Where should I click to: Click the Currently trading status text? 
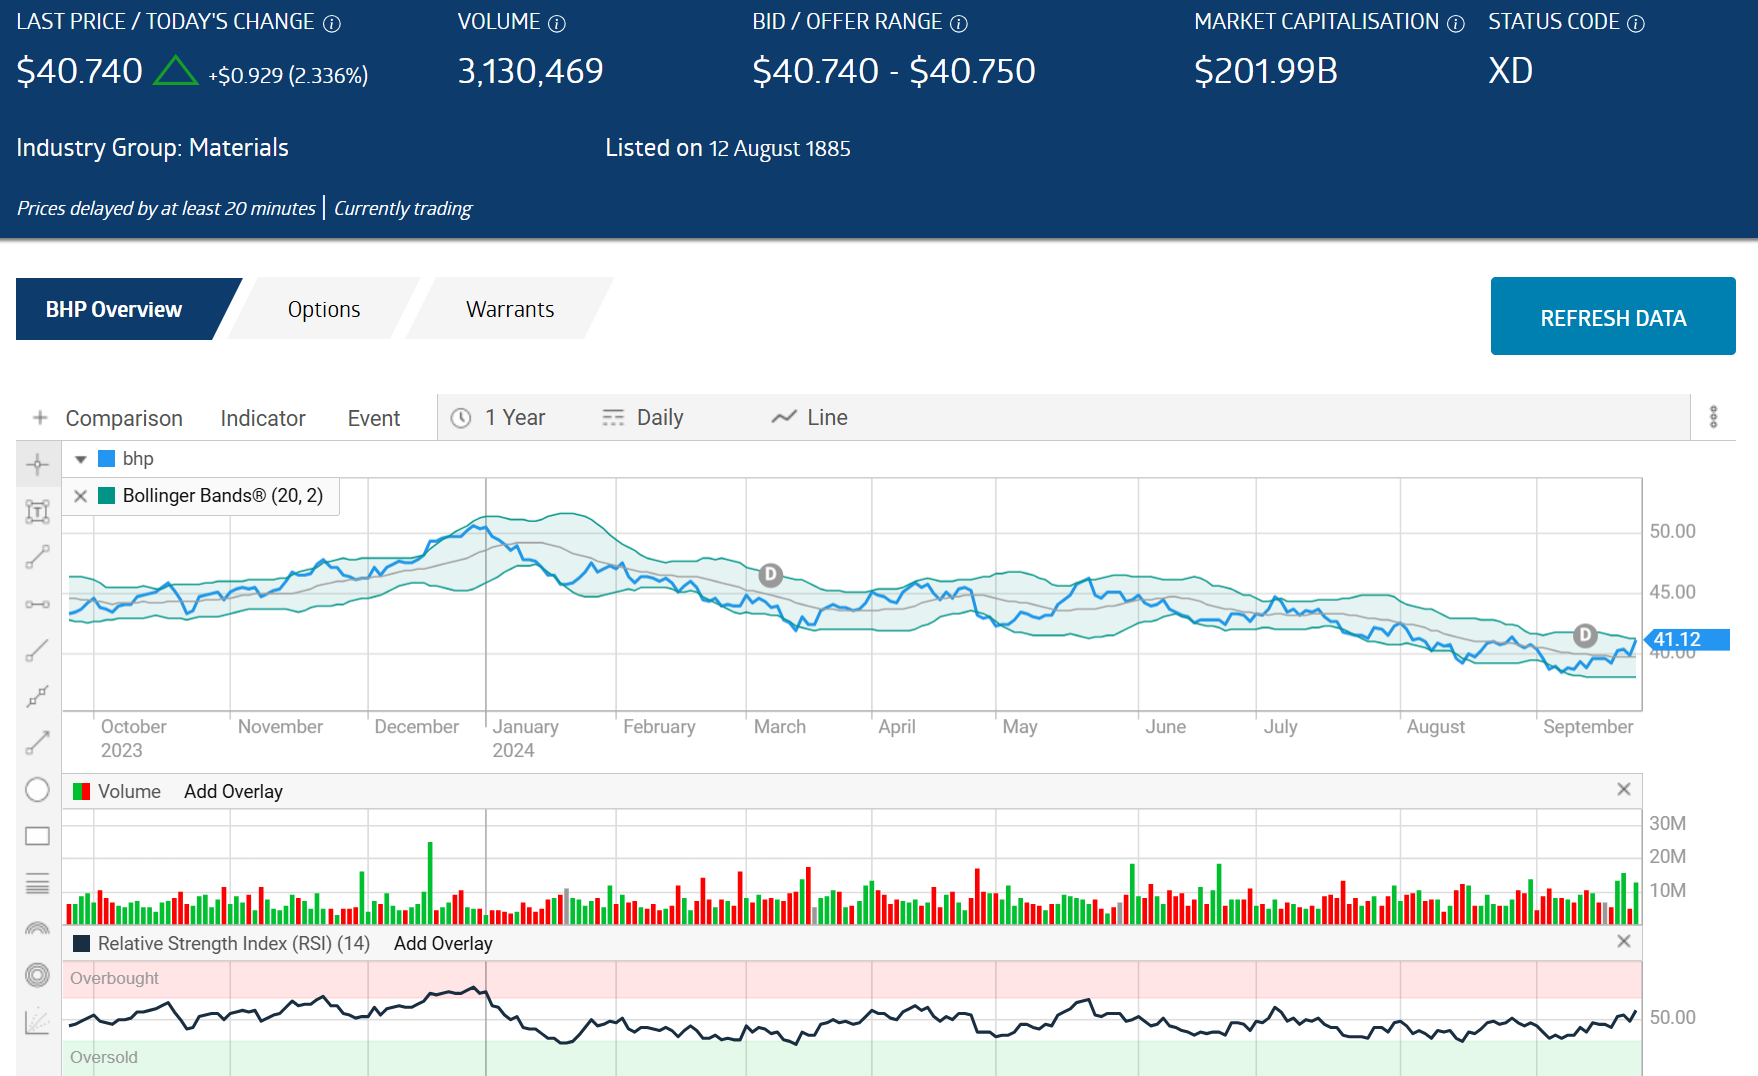pos(403,208)
